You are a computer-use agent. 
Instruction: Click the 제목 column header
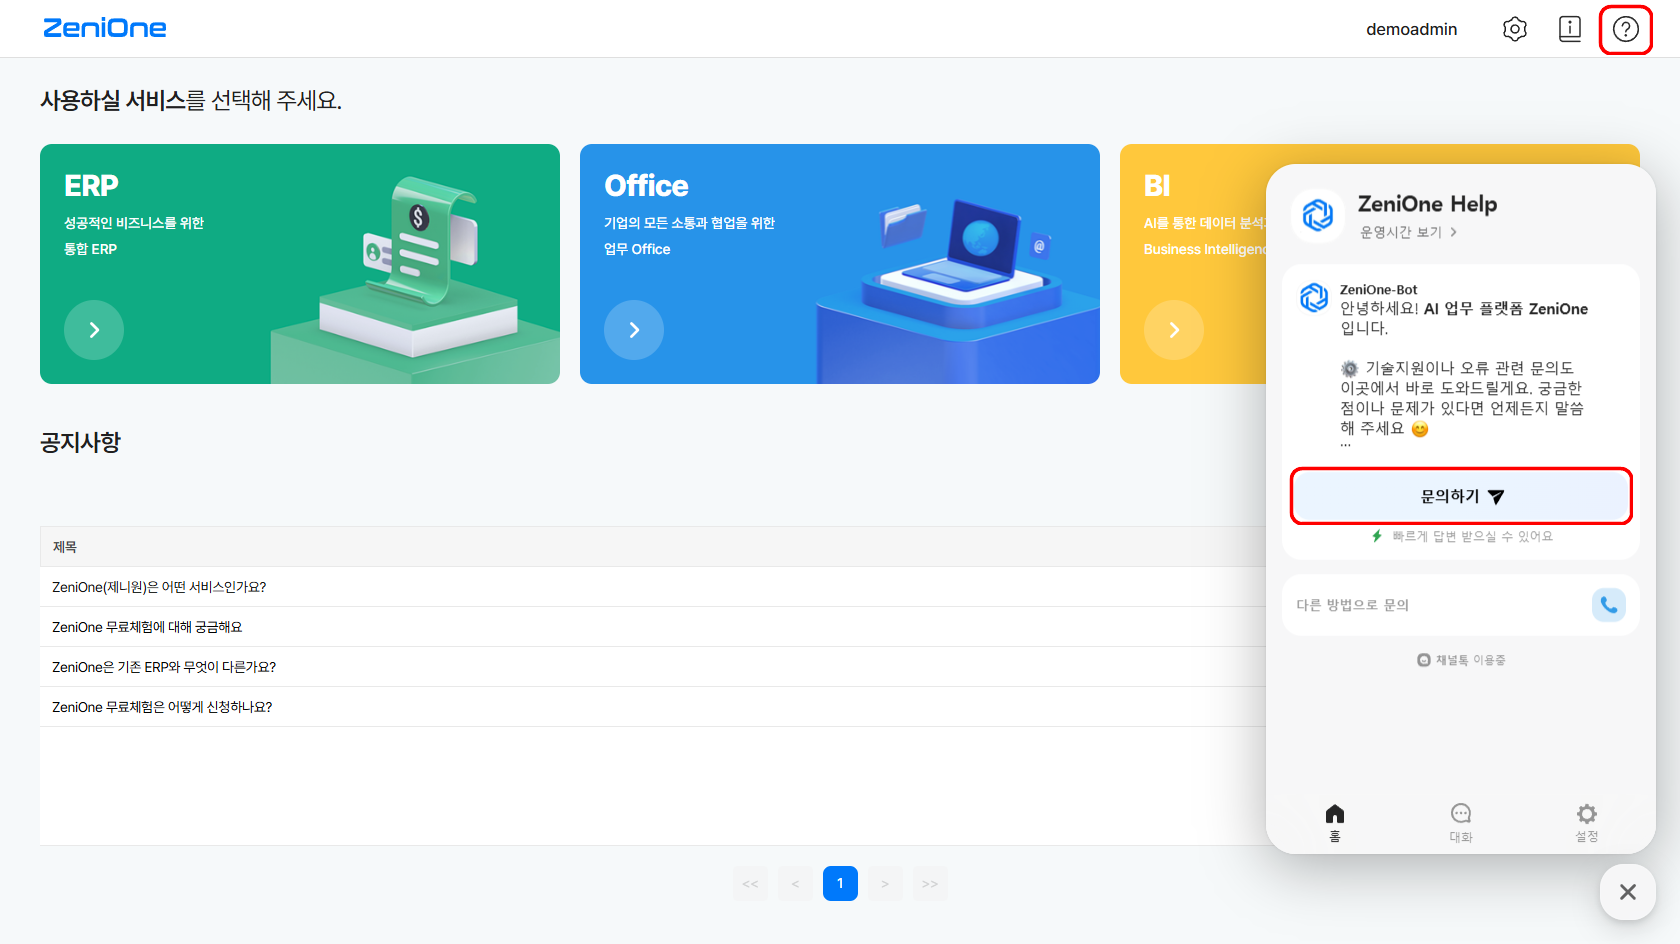point(65,547)
